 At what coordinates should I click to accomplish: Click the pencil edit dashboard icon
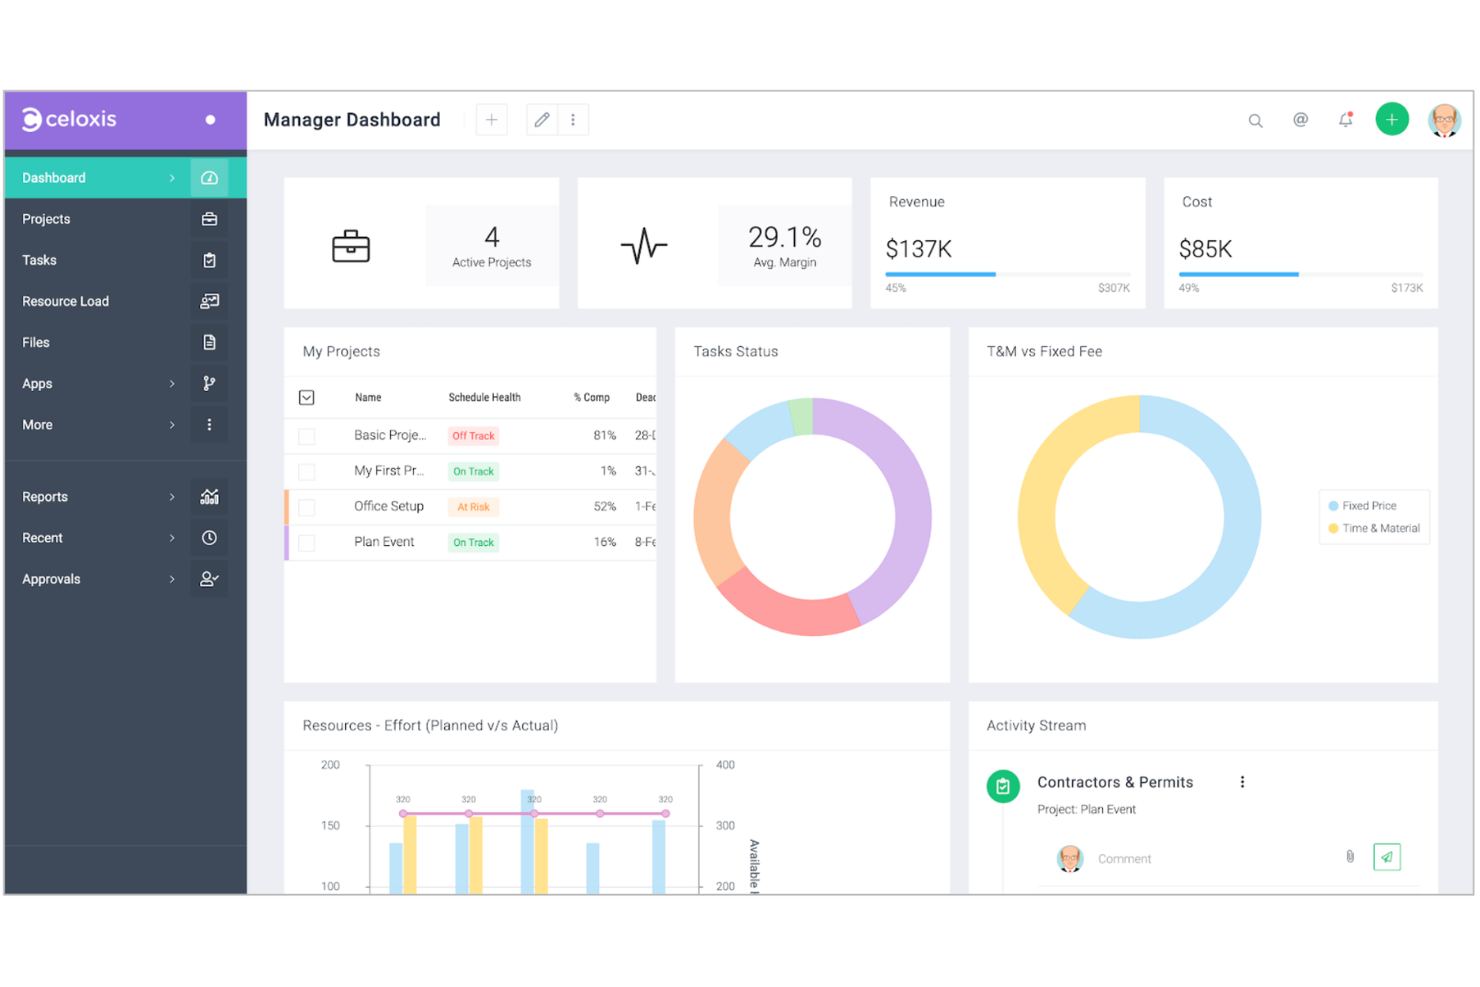click(542, 120)
